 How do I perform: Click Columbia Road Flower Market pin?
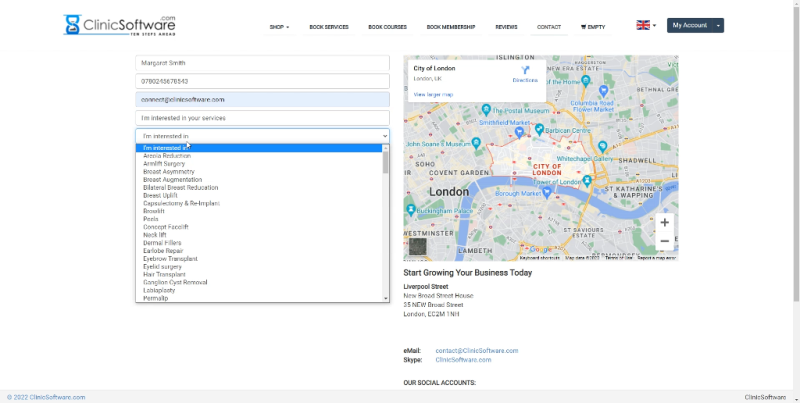tap(604, 91)
